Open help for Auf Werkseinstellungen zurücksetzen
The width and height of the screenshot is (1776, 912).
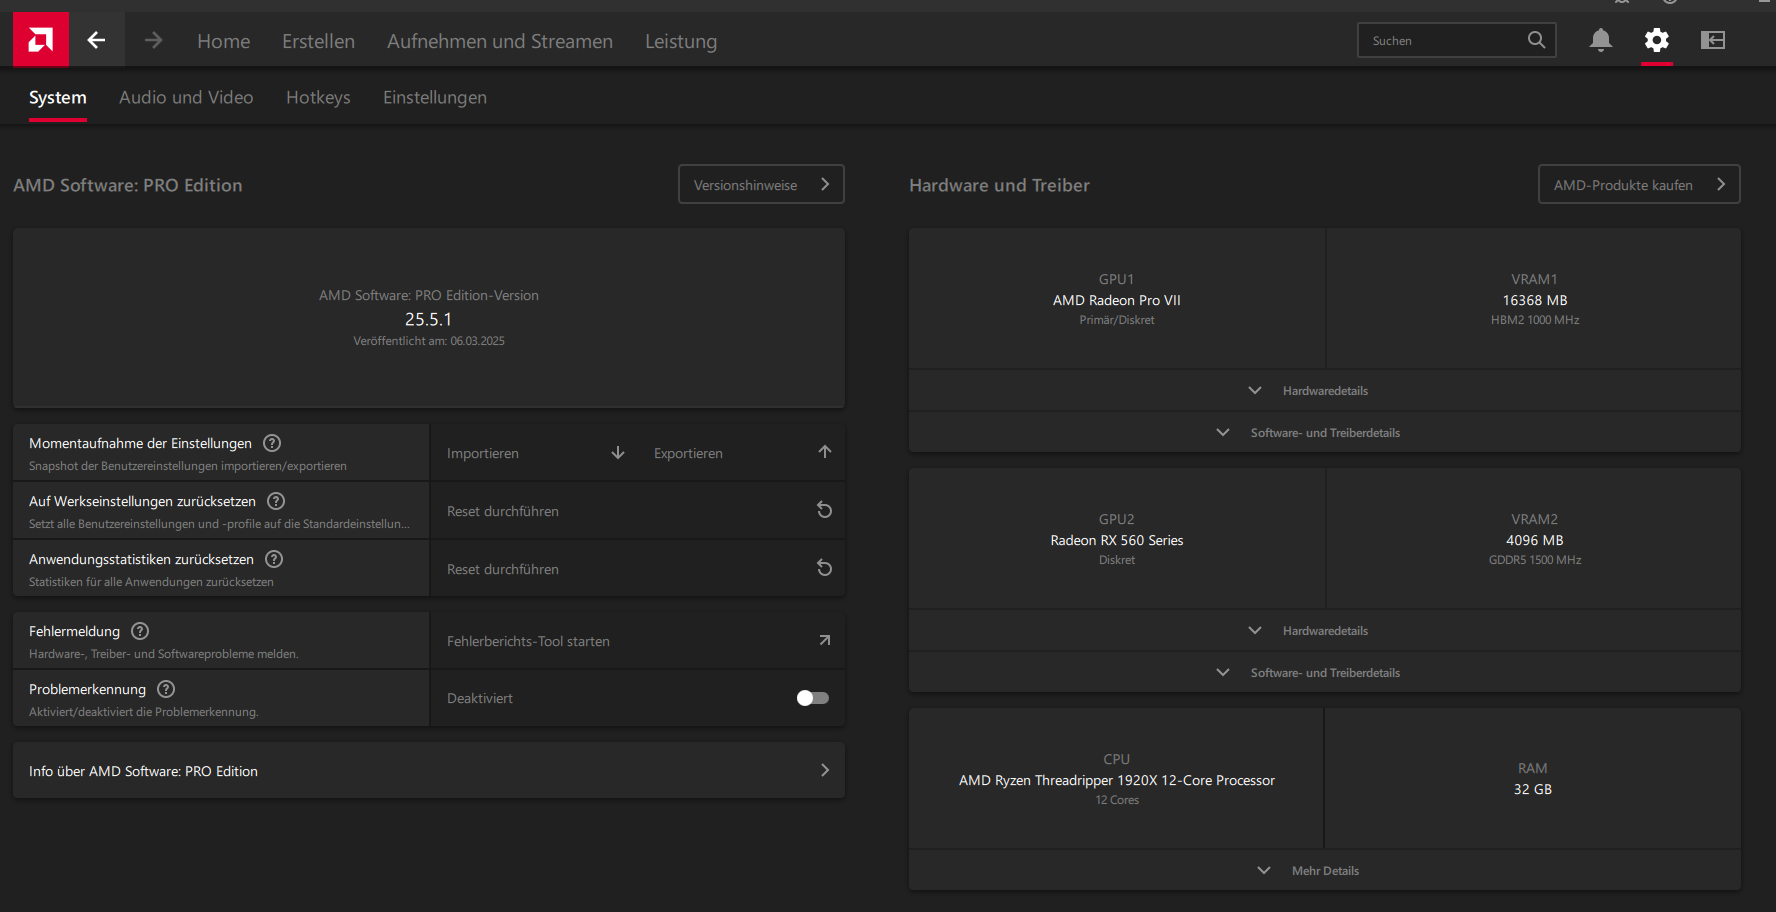click(276, 501)
